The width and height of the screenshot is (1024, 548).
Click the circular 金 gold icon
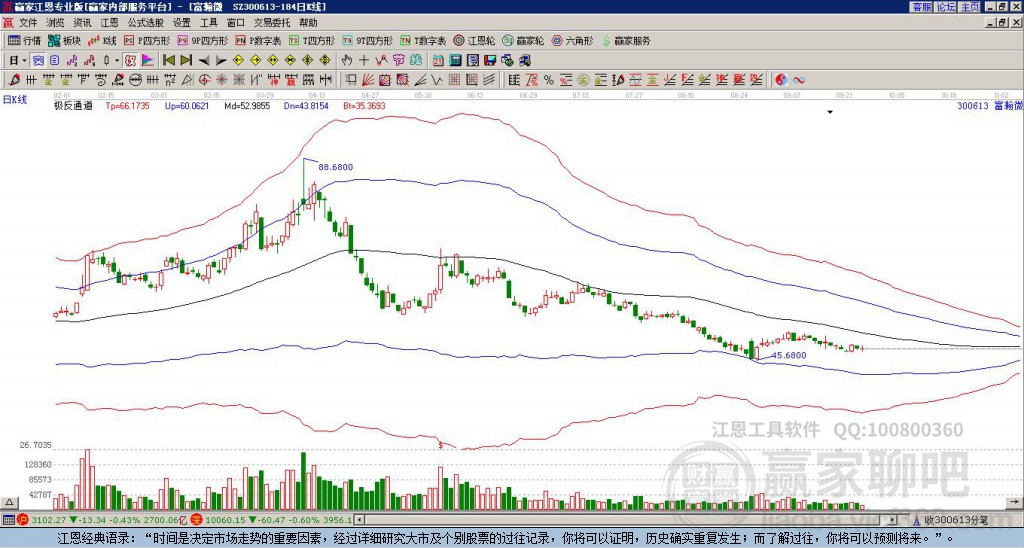(x=583, y=80)
